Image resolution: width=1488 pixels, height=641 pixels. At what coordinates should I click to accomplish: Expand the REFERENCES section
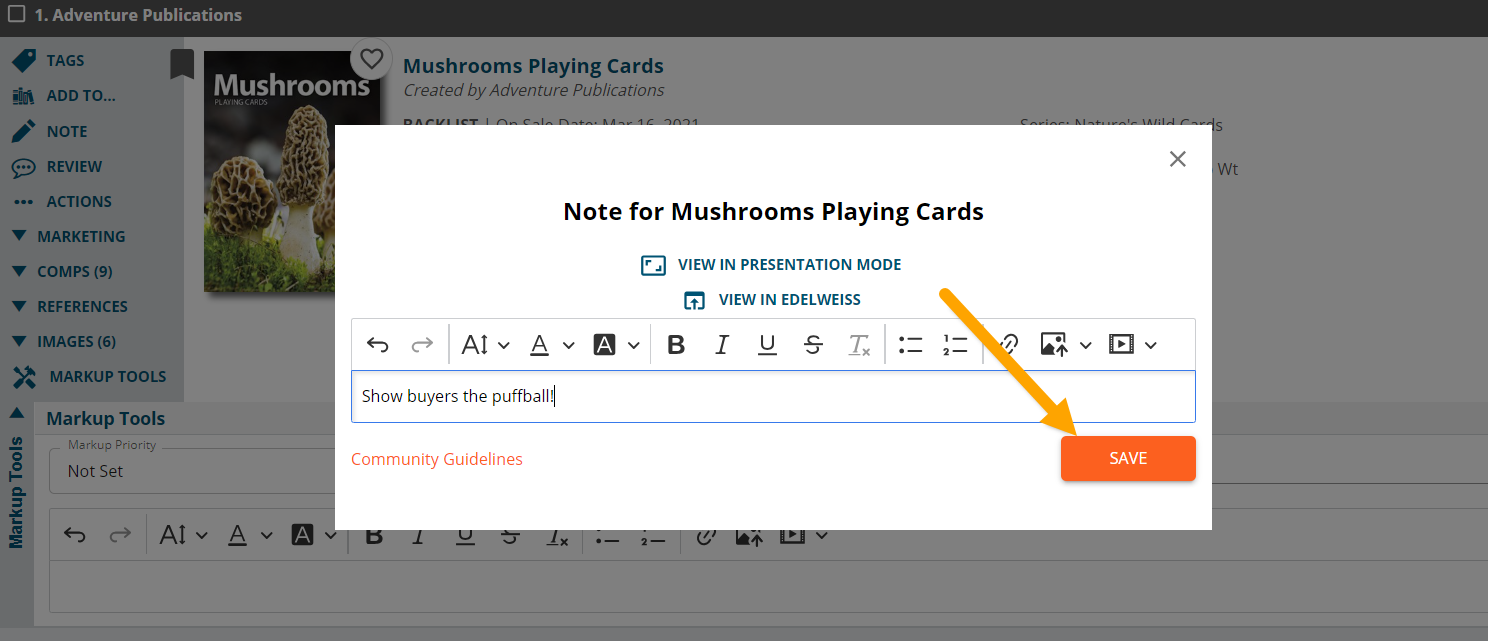point(70,306)
